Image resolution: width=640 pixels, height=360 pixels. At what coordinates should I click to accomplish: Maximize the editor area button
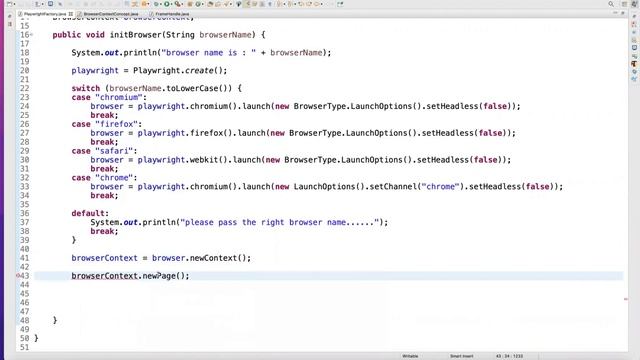click(622, 13)
